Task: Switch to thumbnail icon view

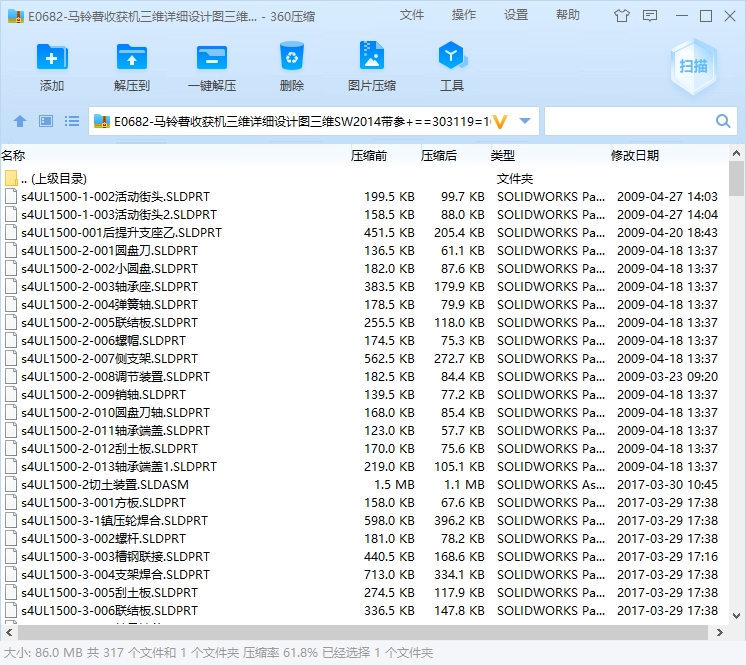Action: (x=46, y=121)
